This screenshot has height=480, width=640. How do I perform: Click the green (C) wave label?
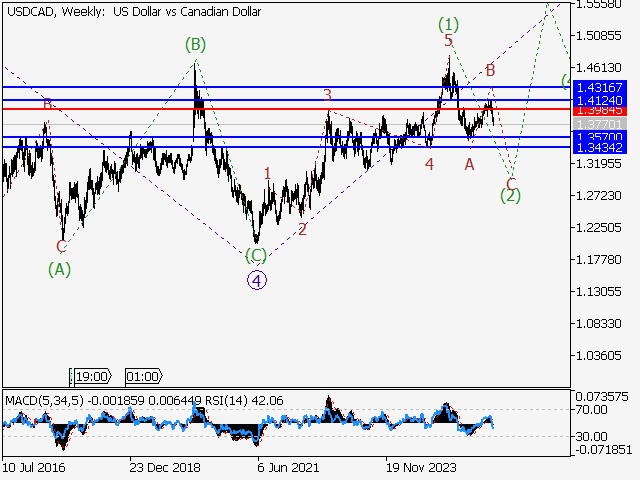257,255
